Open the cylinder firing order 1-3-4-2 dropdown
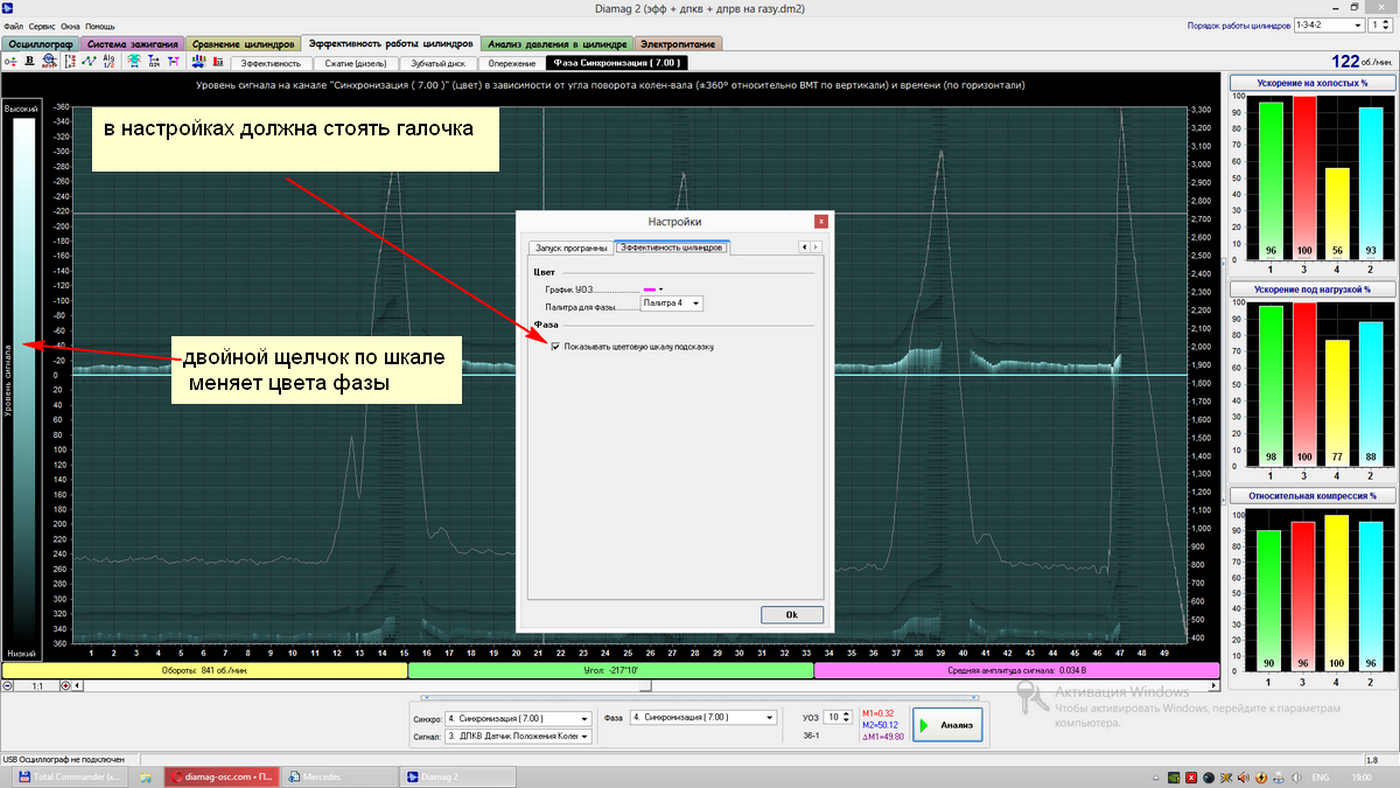The image size is (1400, 788). [1328, 25]
